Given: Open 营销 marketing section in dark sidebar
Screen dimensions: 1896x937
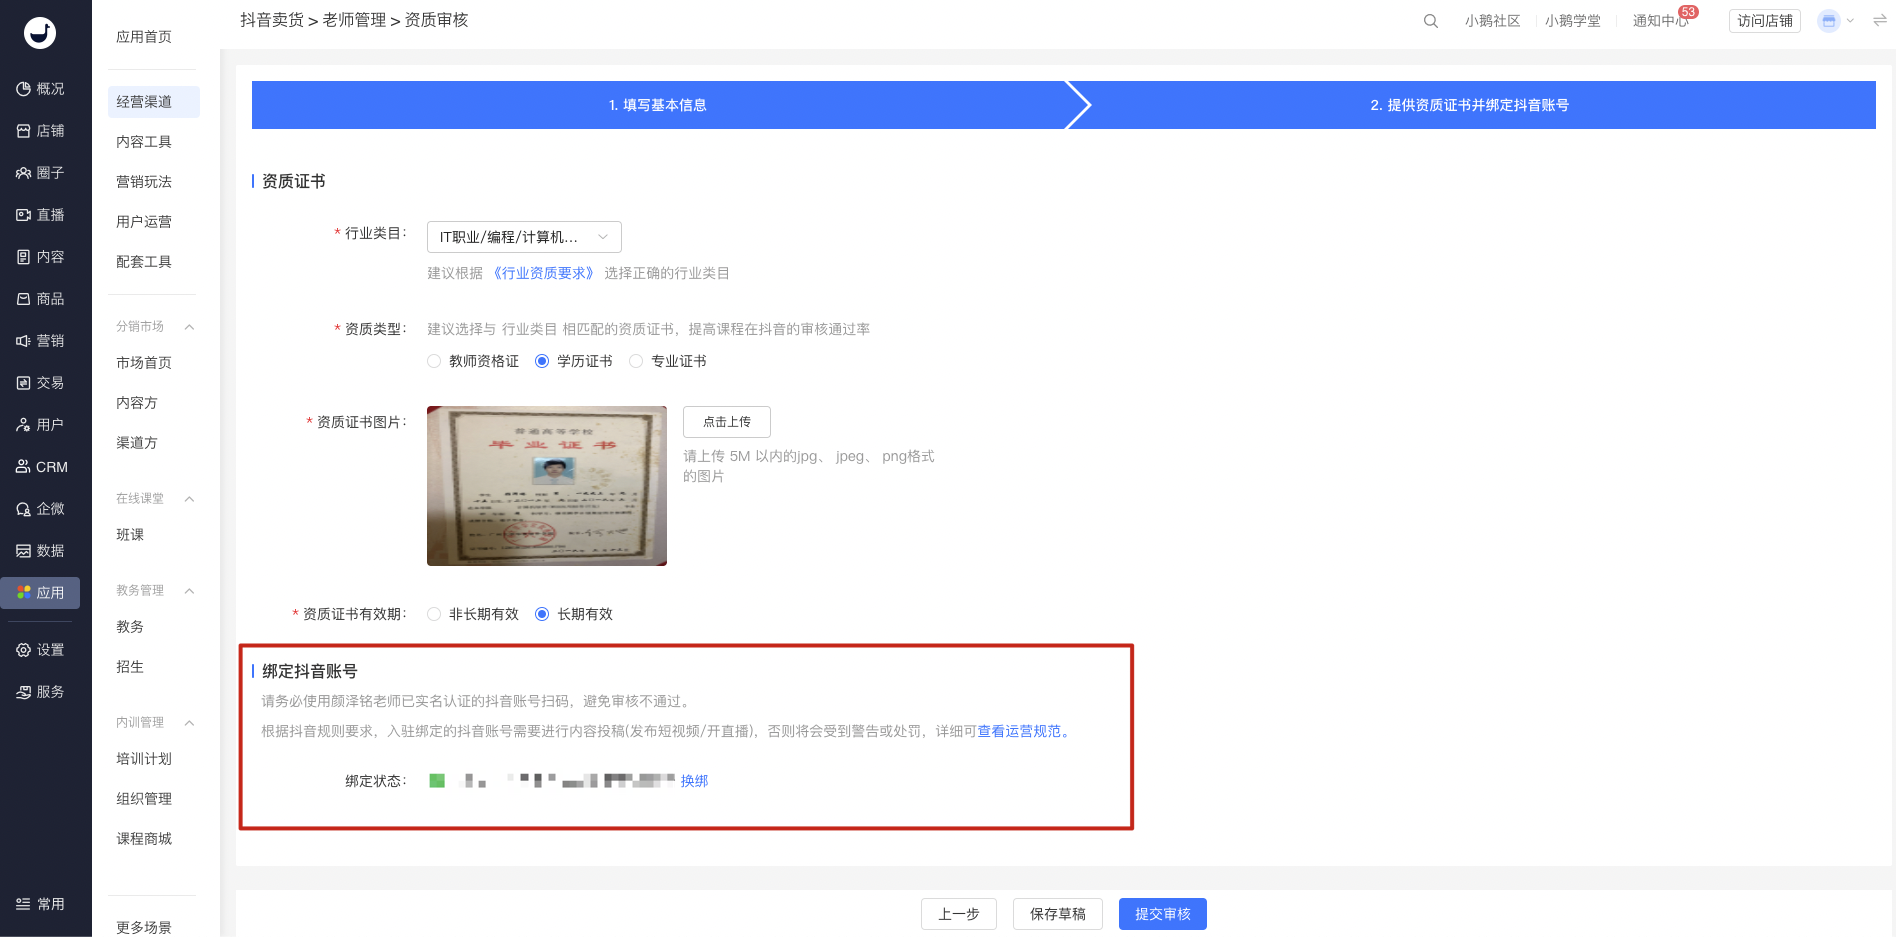Looking at the screenshot, I should (x=40, y=341).
